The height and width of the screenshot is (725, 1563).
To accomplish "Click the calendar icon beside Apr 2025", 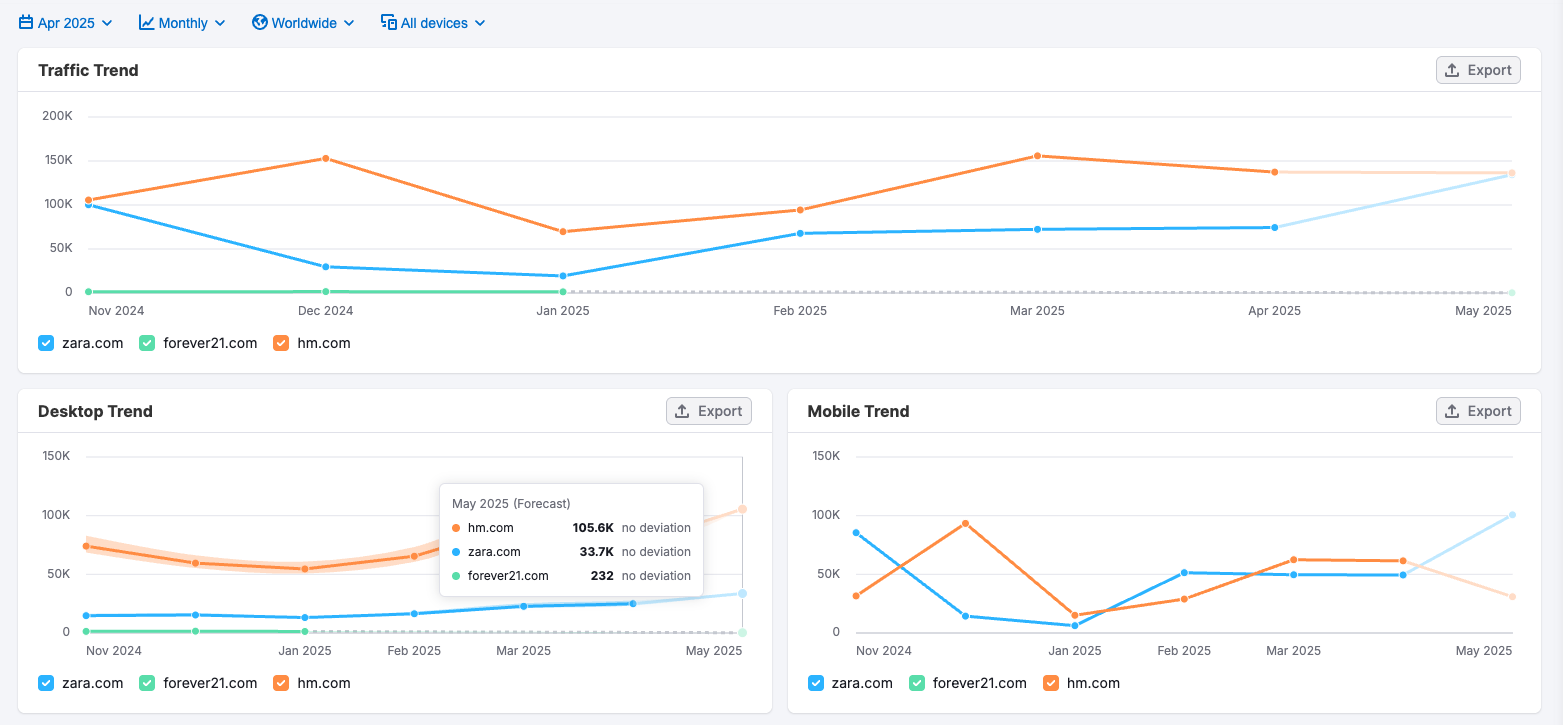I will pos(26,22).
